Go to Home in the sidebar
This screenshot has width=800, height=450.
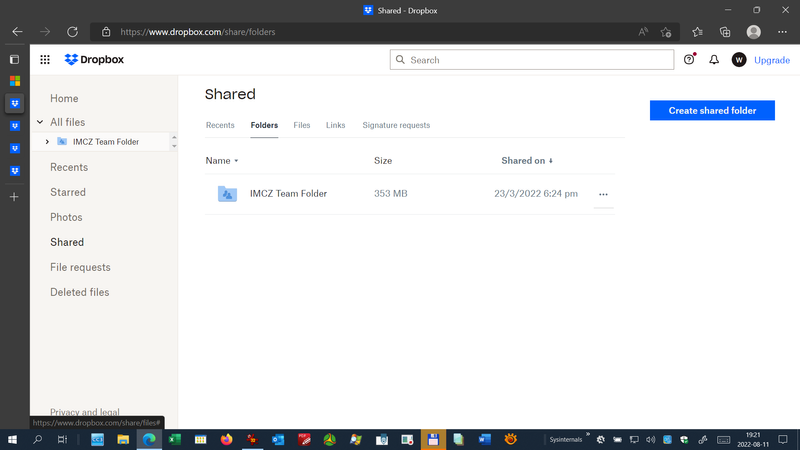pos(64,98)
